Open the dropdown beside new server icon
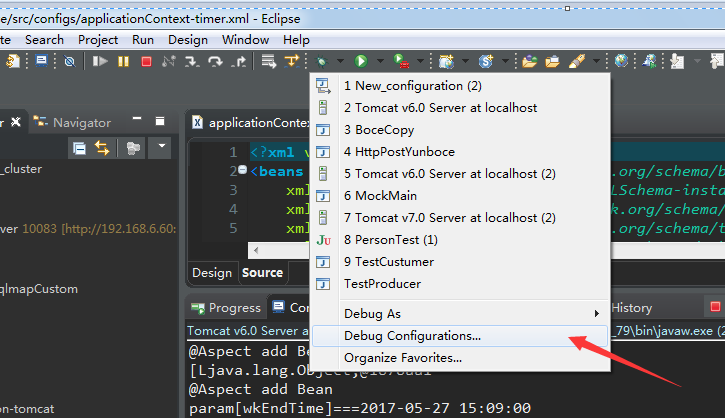The height and width of the screenshot is (418, 725). tap(465, 61)
